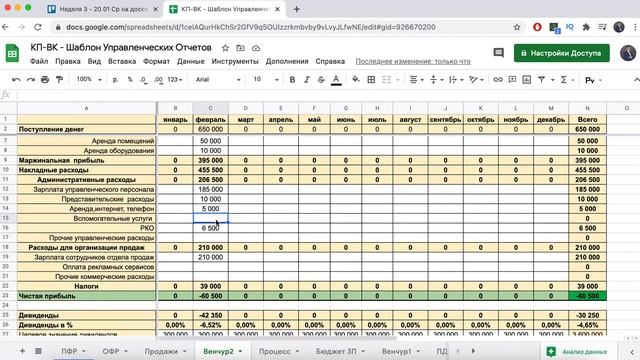Open the zoom 100% dropdown
This screenshot has width=640, height=360.
89,80
